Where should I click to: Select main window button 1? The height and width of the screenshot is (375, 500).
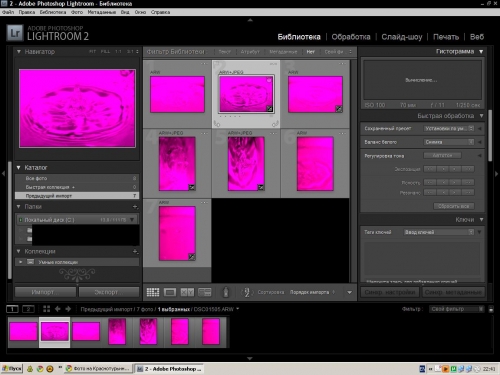pyautogui.click(x=12, y=309)
